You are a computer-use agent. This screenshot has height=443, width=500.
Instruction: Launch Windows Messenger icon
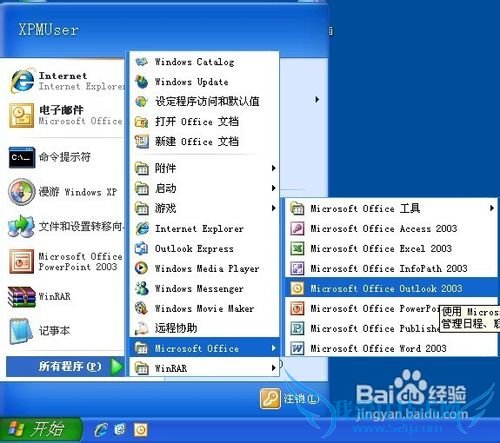click(x=142, y=288)
